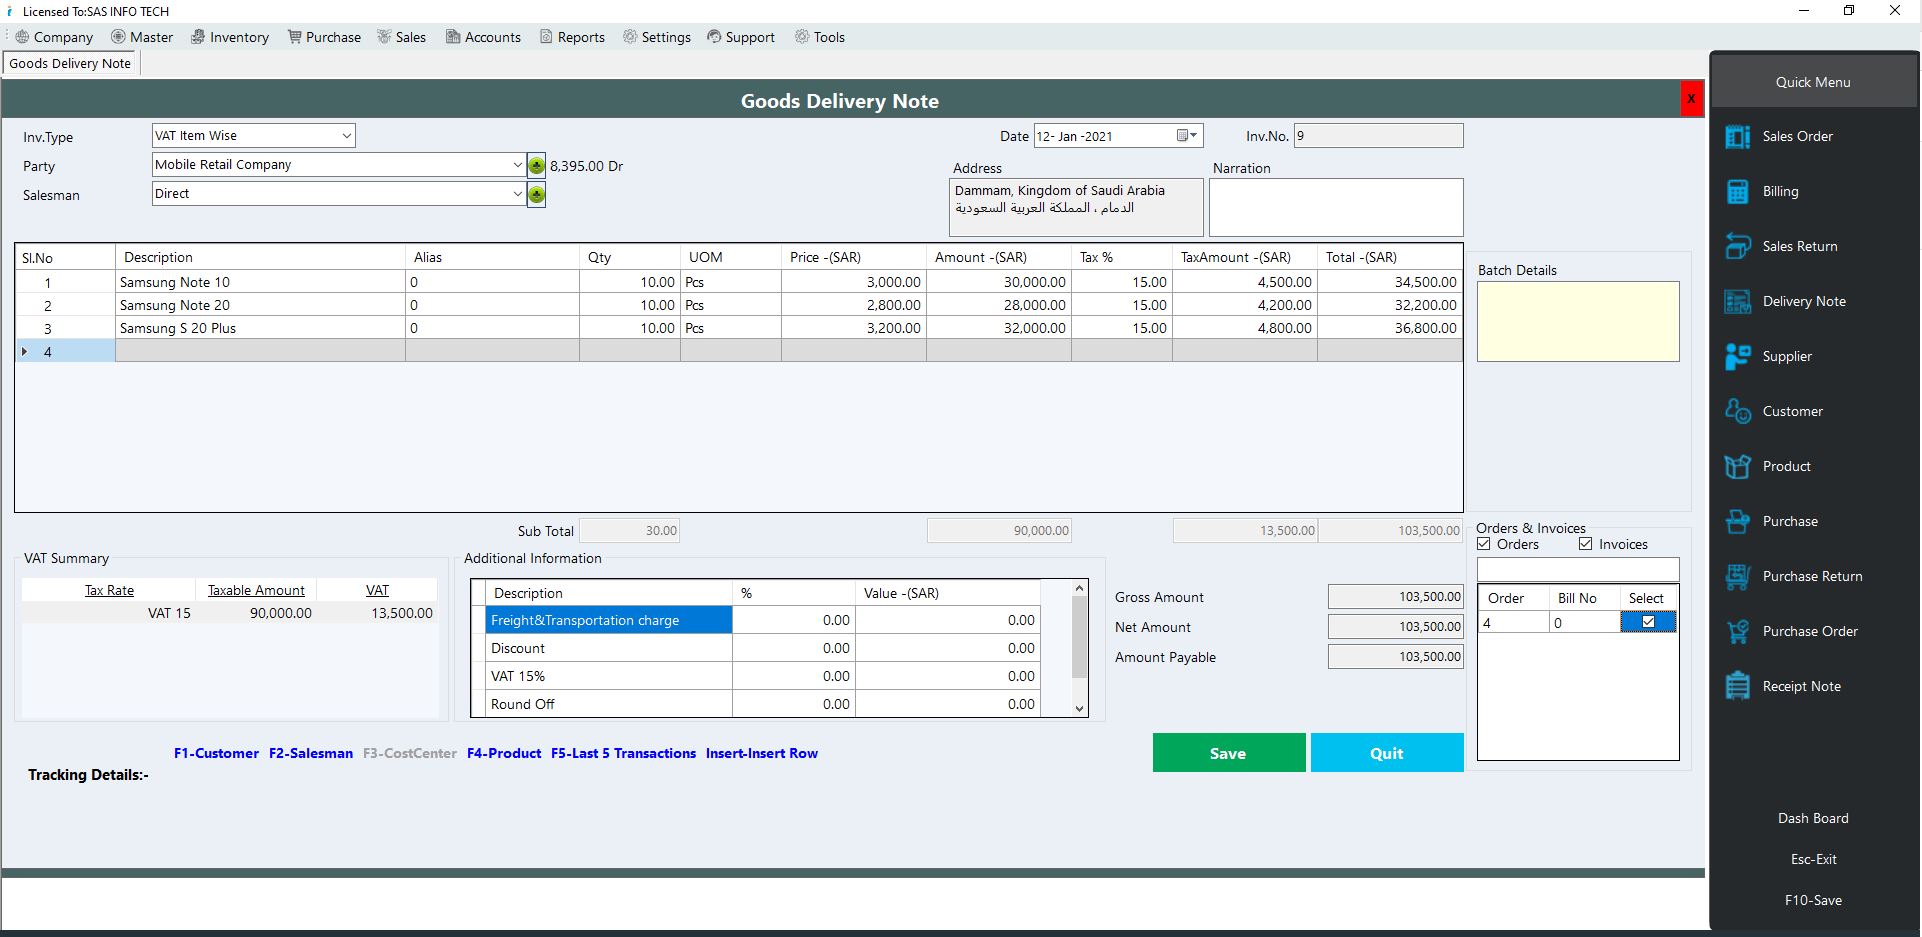Click the Narration text box
Image resolution: width=1922 pixels, height=937 pixels.
click(1335, 207)
